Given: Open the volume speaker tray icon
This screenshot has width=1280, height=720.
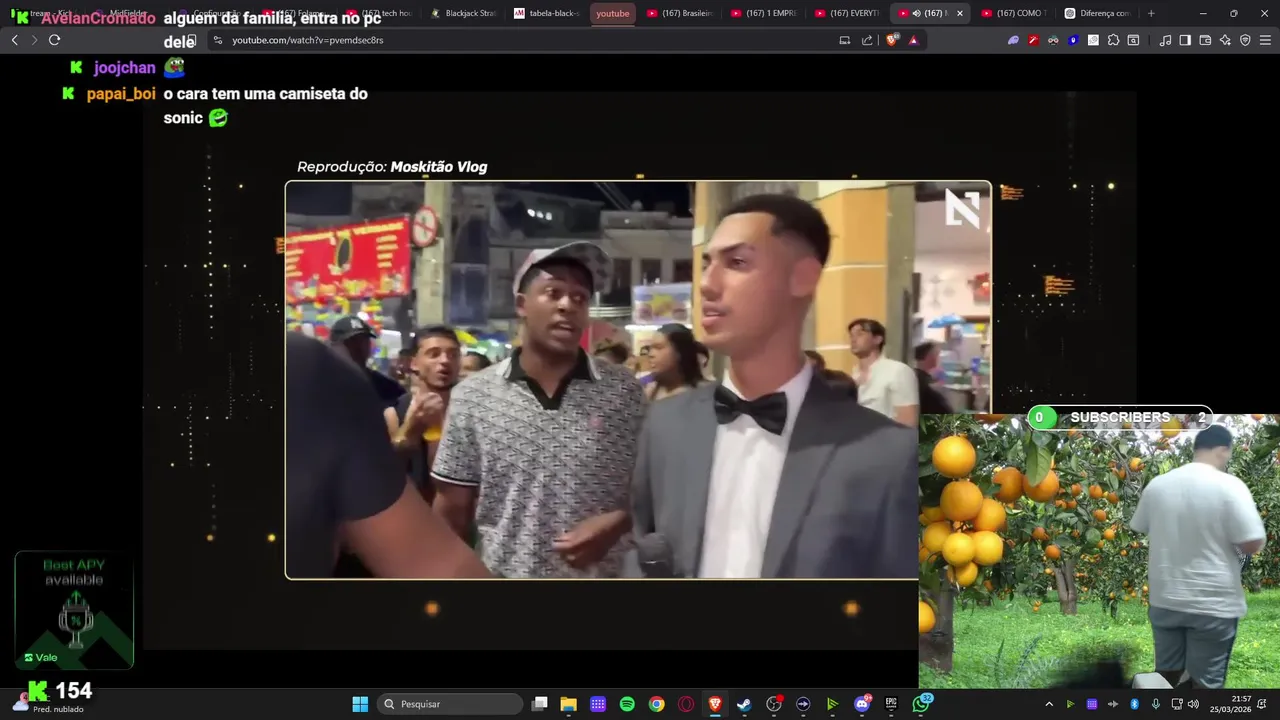Looking at the screenshot, I should (x=1193, y=704).
